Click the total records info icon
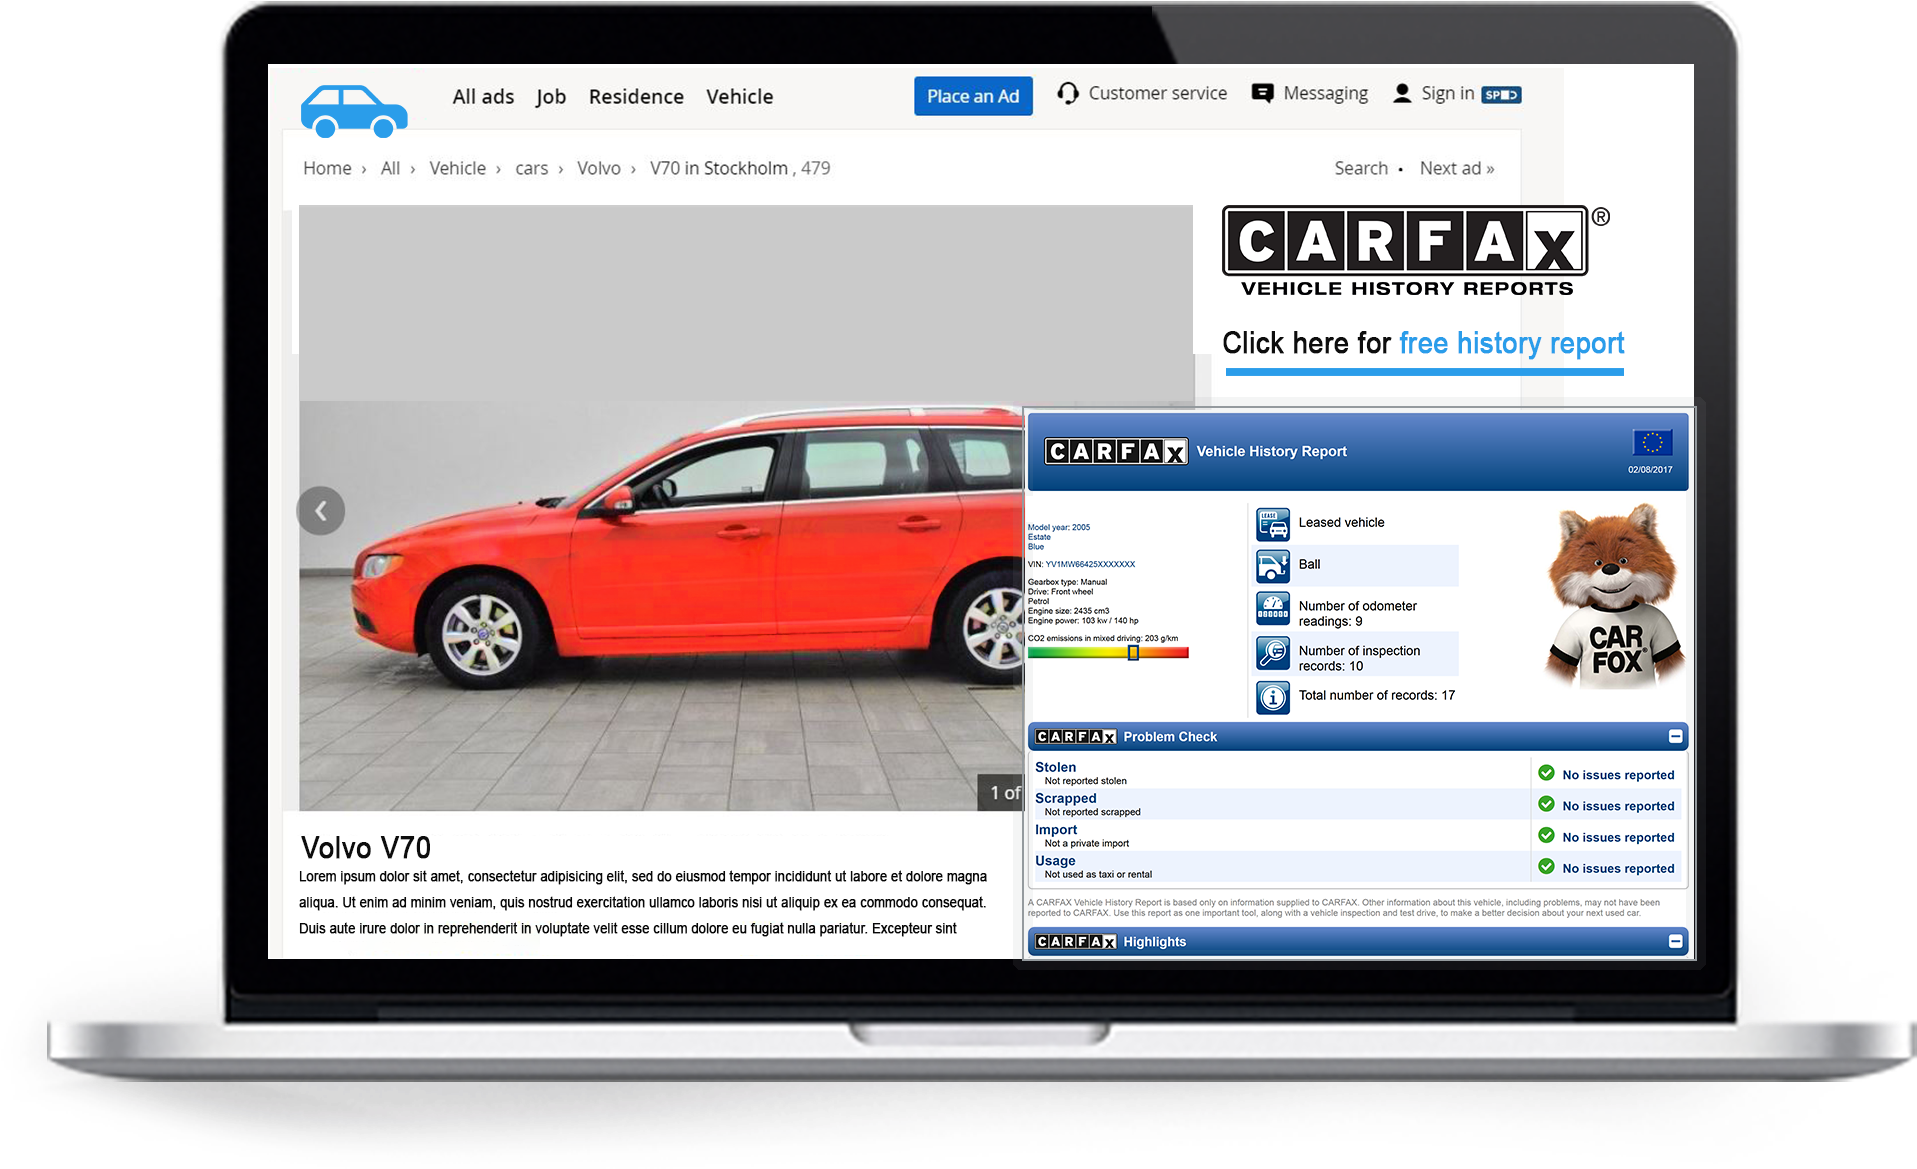 (x=1273, y=697)
